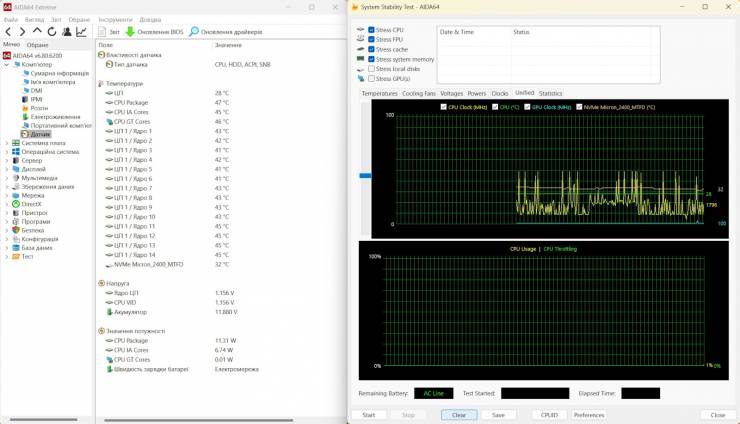
Task: Enable the Stress GPU(s) checkbox
Action: (x=371, y=79)
